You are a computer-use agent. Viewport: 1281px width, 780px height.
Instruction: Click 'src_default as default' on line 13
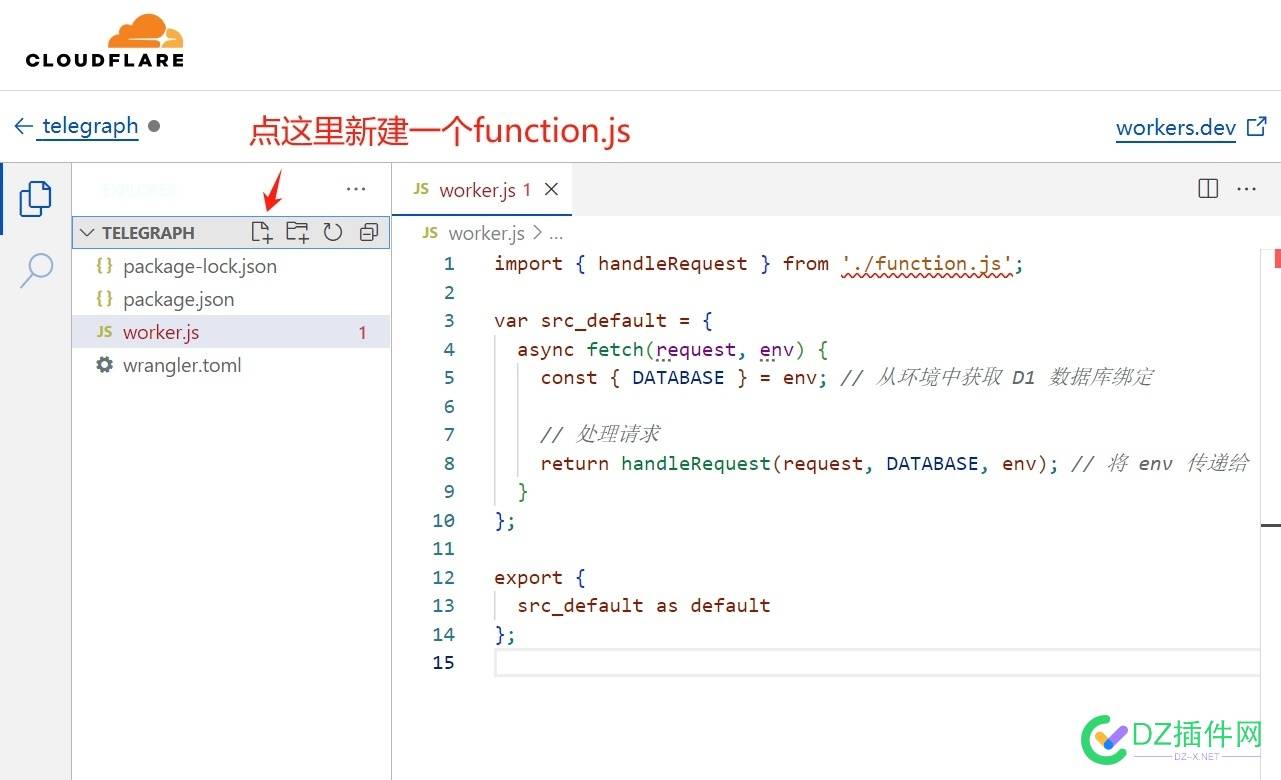click(x=644, y=606)
